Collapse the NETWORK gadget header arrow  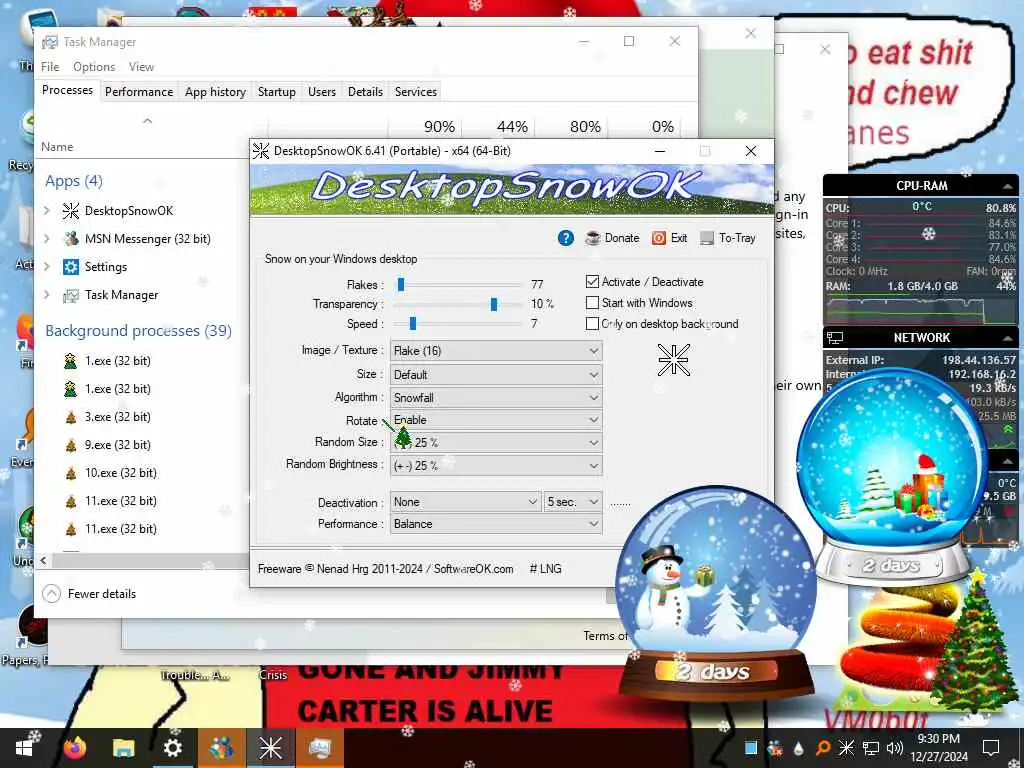1008,338
